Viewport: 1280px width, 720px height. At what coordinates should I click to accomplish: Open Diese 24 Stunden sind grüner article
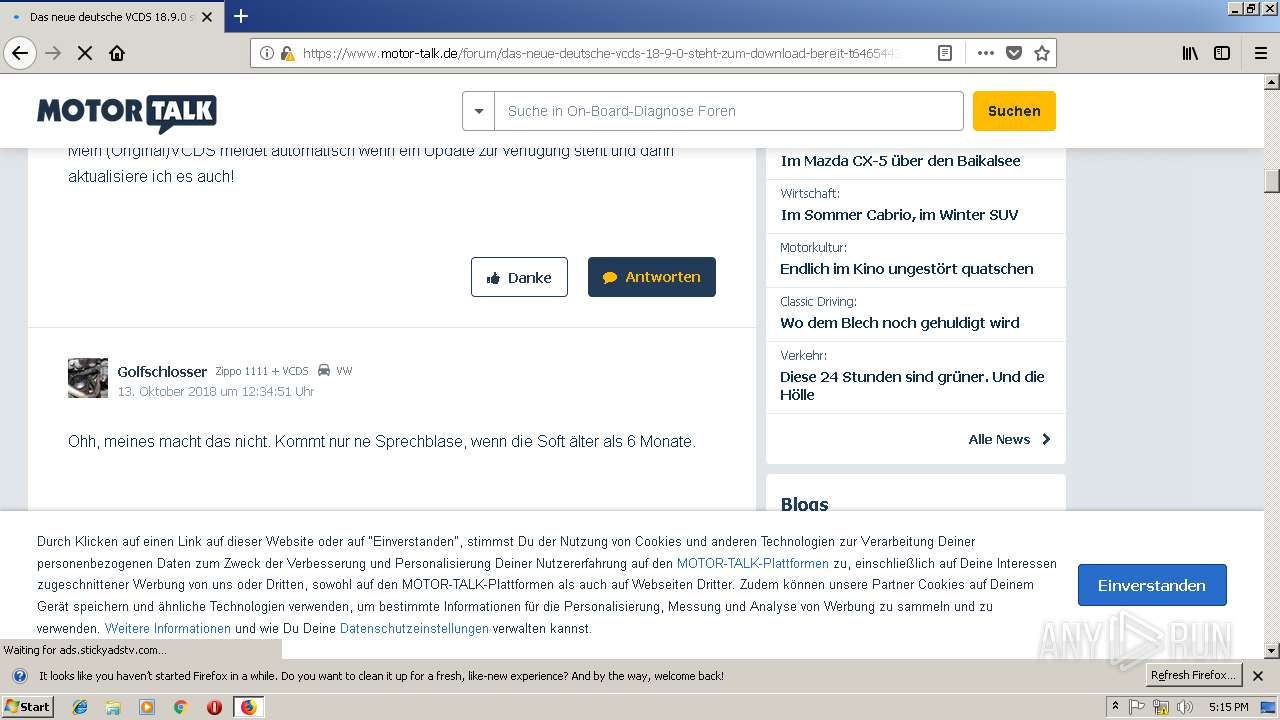[912, 386]
